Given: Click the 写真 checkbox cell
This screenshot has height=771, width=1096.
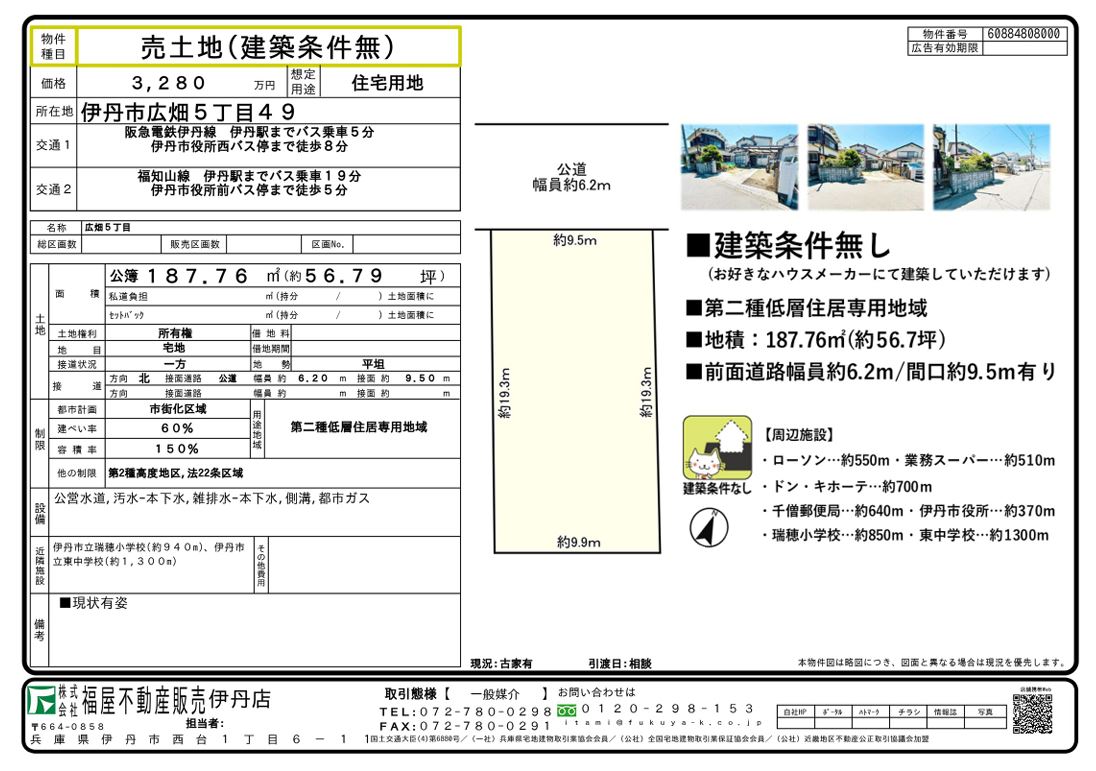Looking at the screenshot, I should click(985, 712).
